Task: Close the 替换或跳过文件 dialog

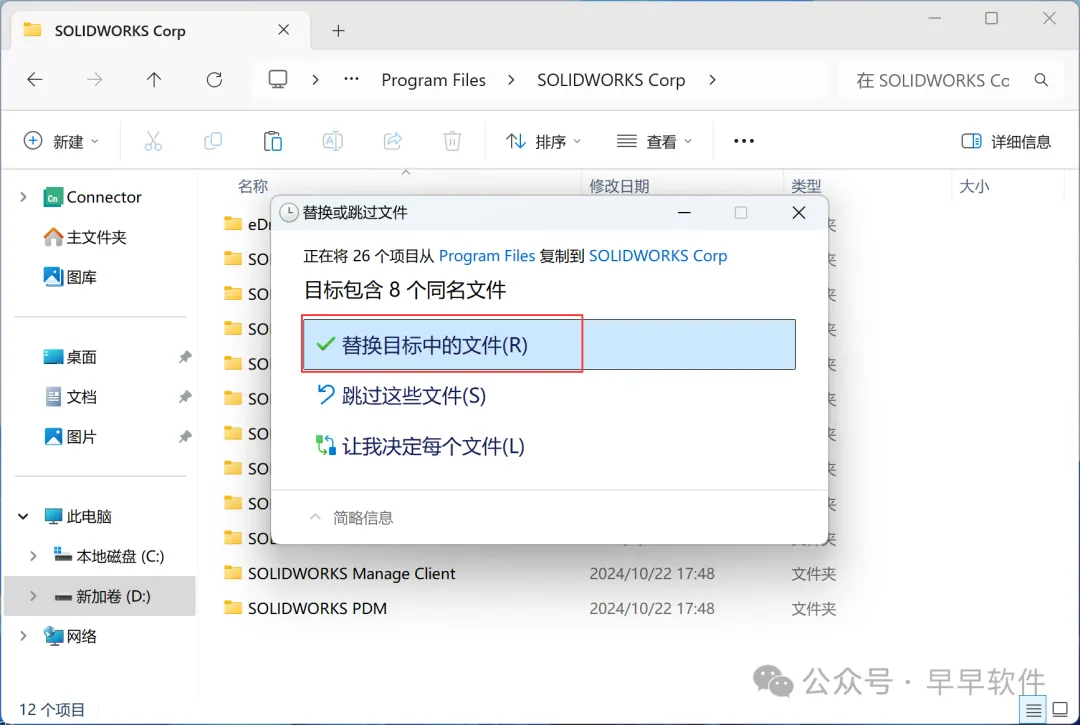Action: tap(798, 213)
